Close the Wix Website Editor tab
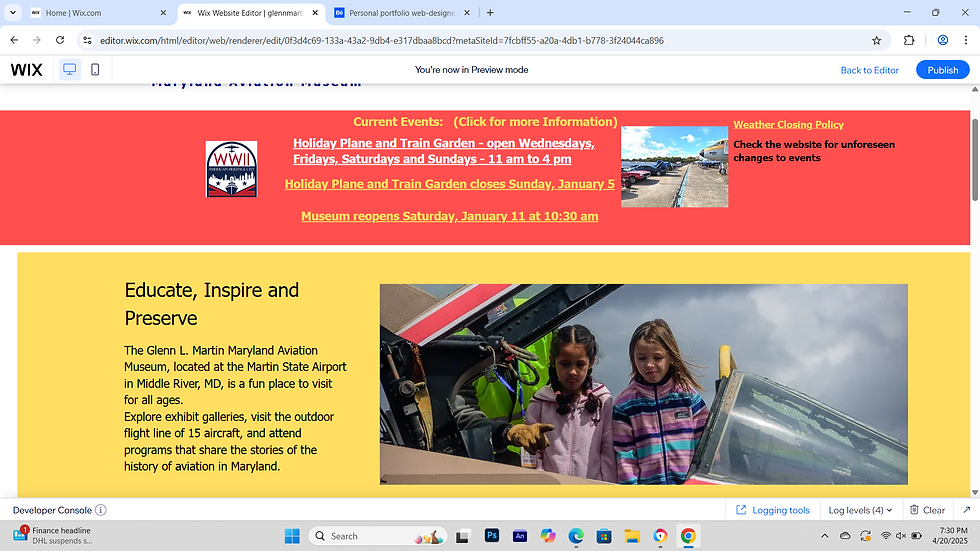980x551 pixels. coord(315,12)
